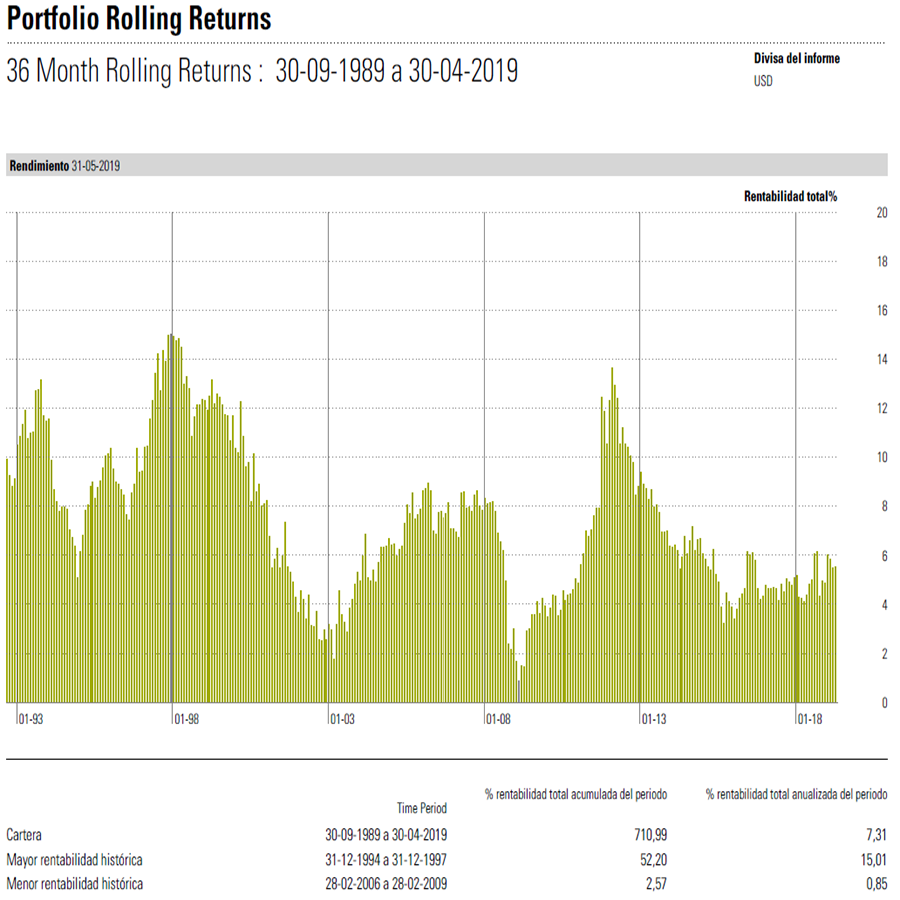Click the Rendimiento 31-05-2019 header bar

click(x=445, y=165)
